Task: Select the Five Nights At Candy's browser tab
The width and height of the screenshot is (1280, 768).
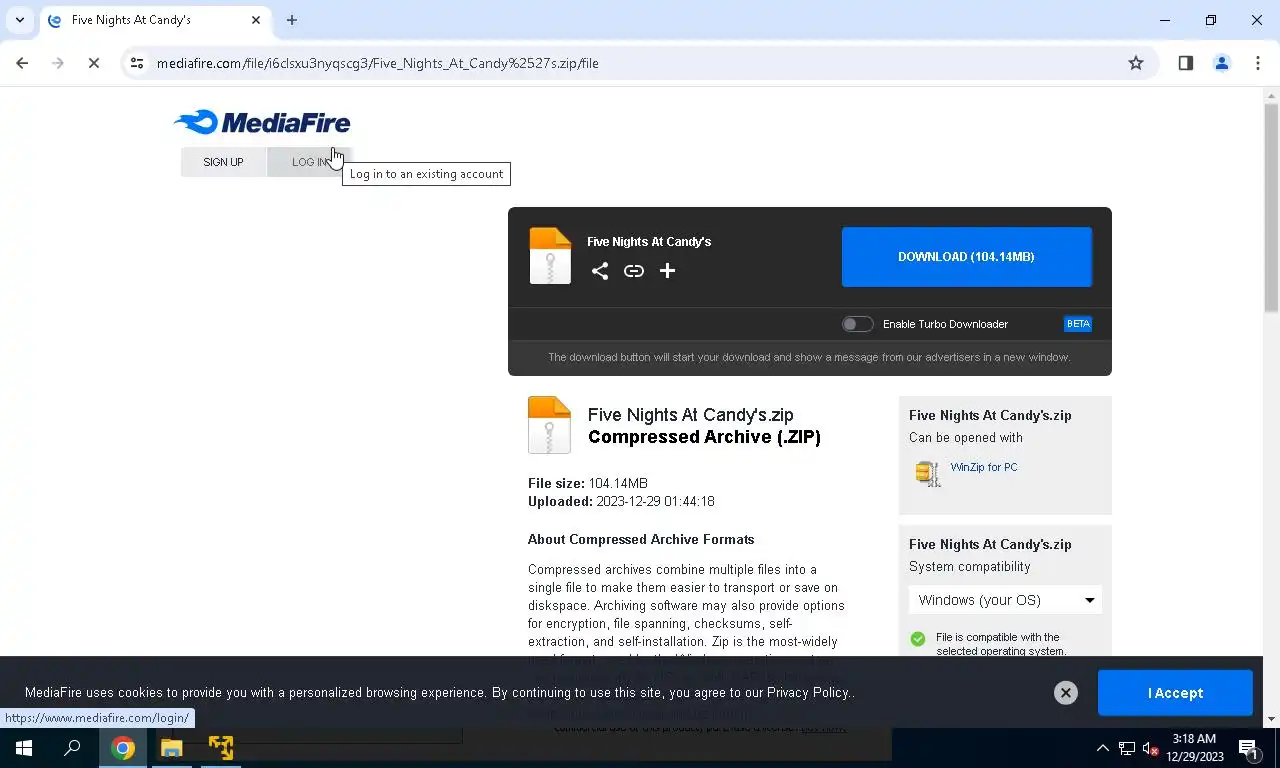Action: [x=154, y=20]
